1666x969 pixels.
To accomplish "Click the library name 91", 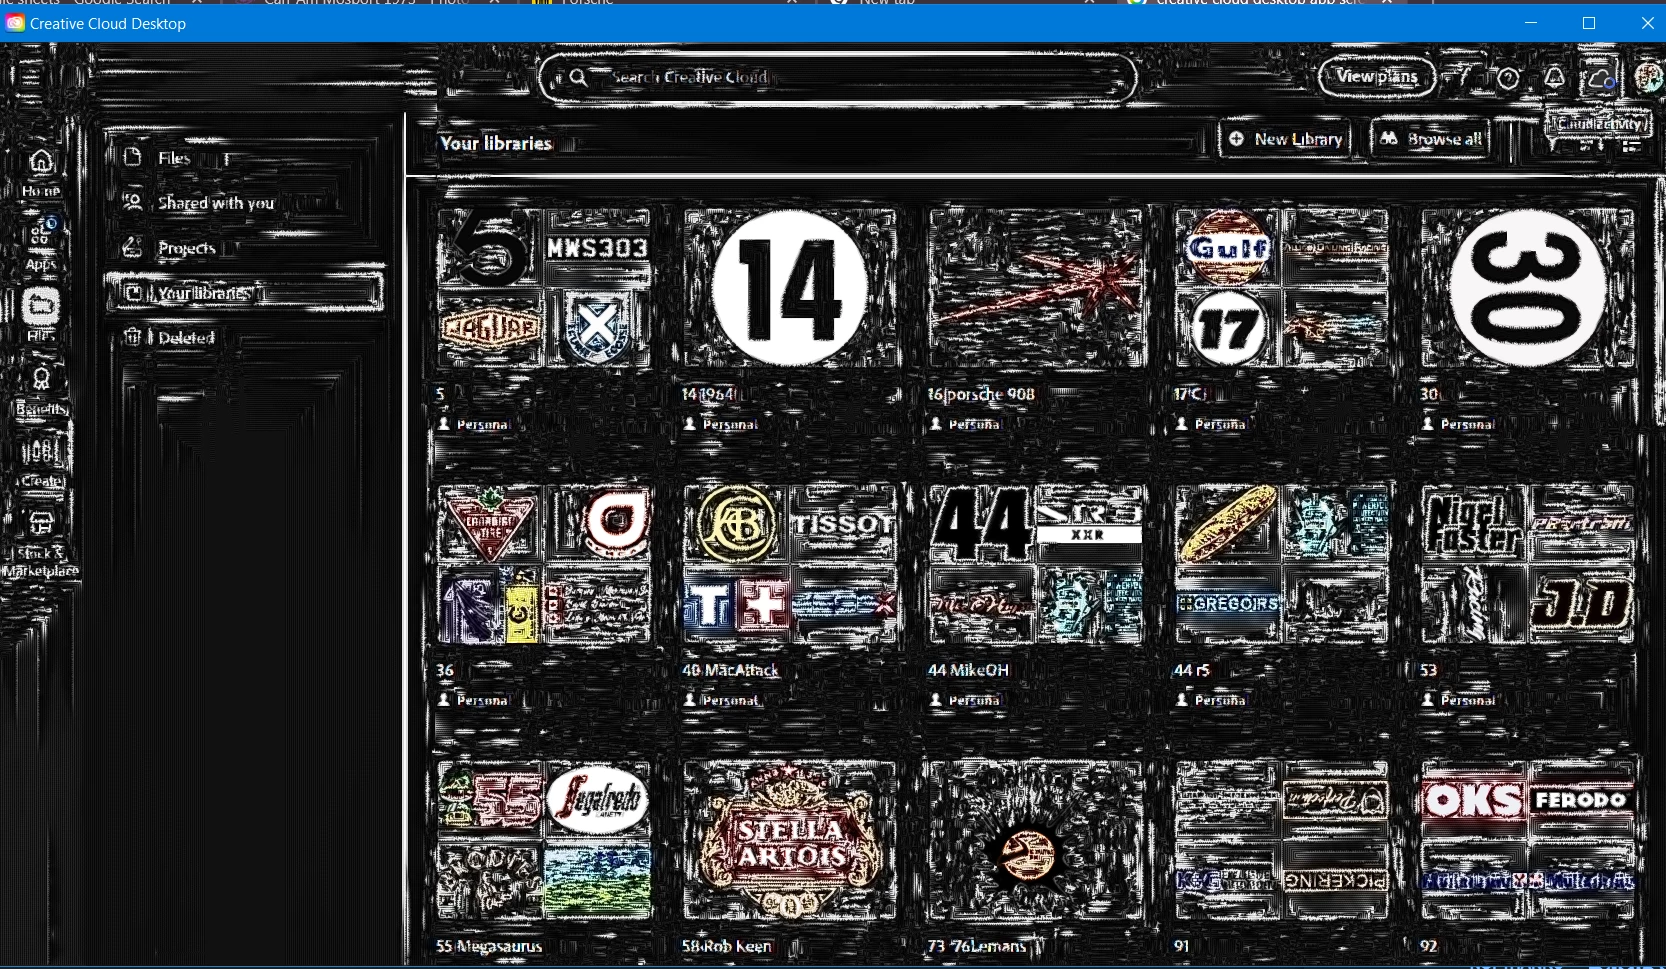I will 1182,946.
